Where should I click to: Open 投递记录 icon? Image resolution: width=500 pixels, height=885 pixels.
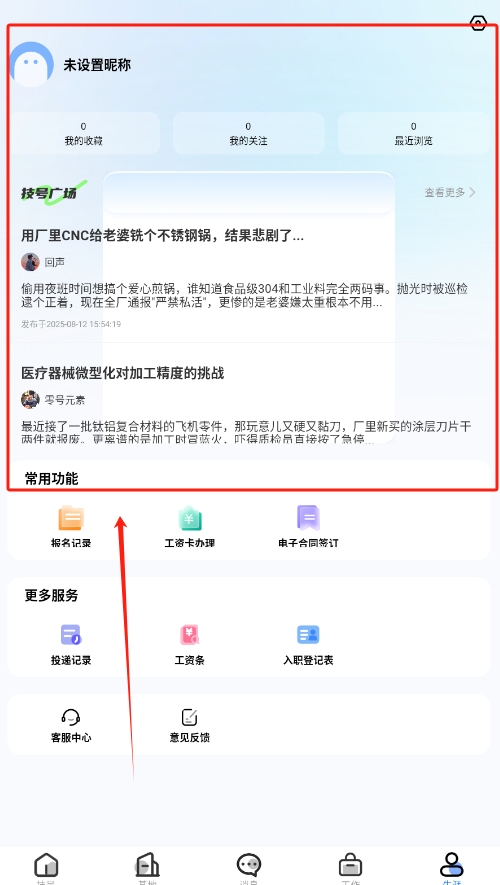click(x=71, y=635)
